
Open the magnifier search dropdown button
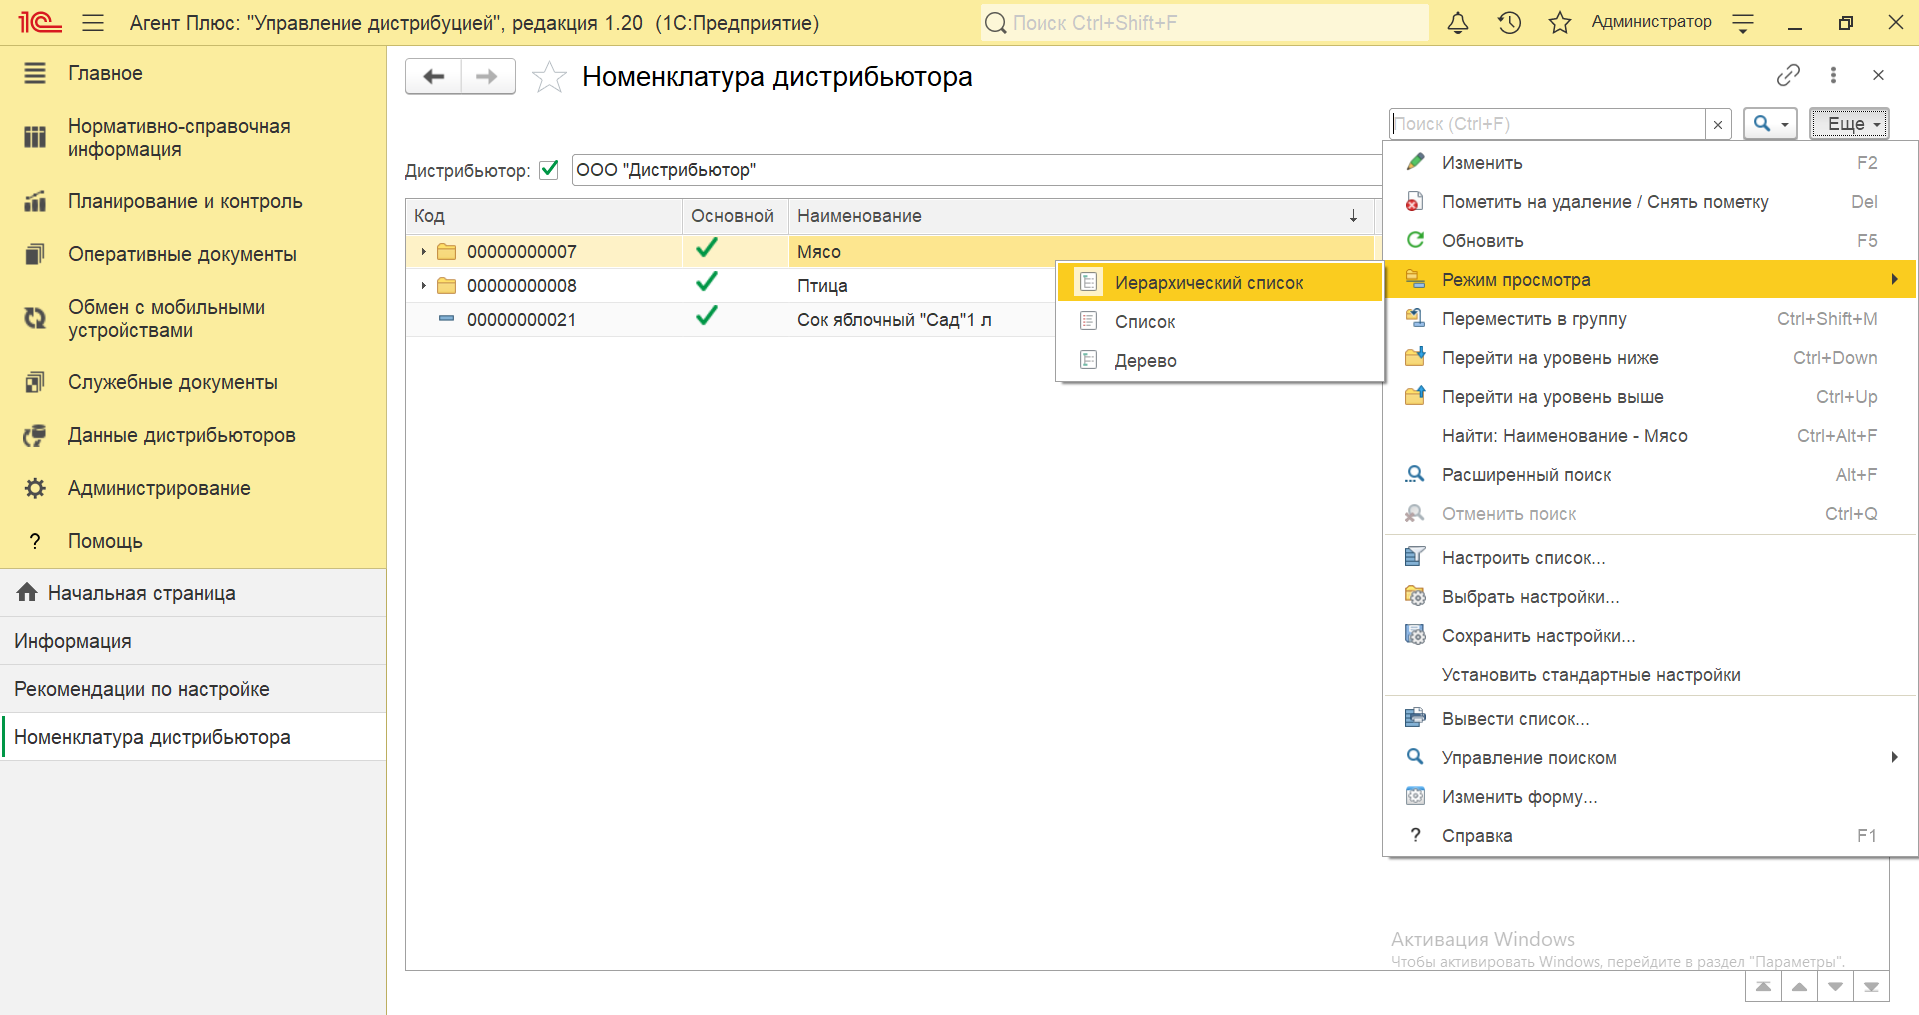[x=1770, y=124]
